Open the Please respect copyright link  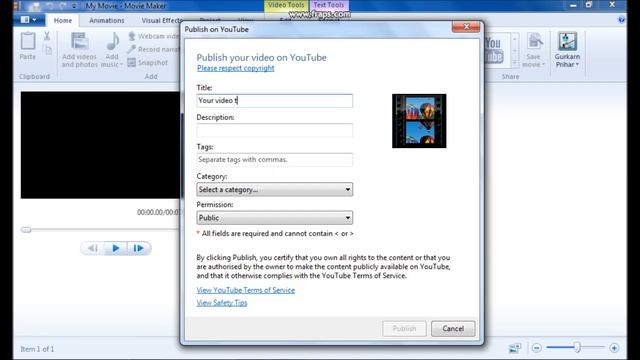coord(236,68)
